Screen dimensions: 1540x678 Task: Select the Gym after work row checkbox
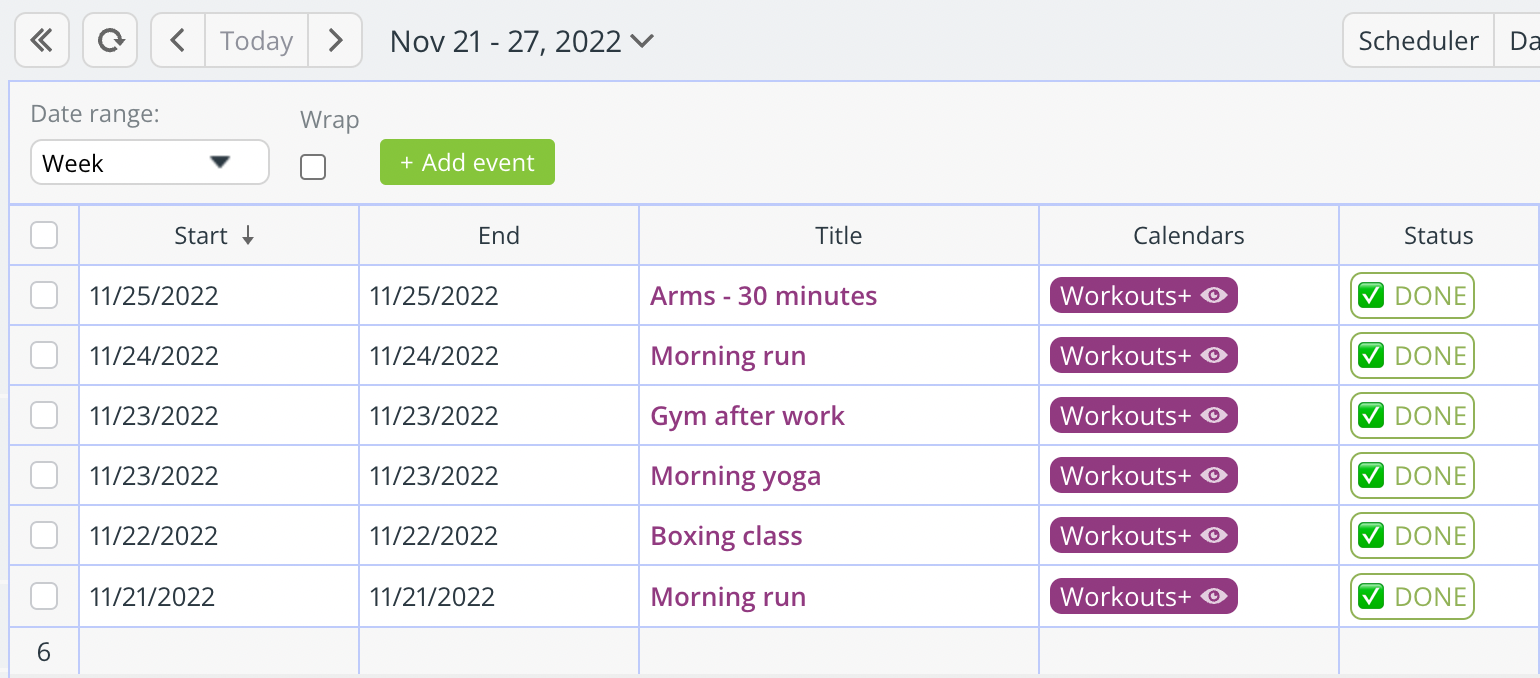[x=44, y=415]
